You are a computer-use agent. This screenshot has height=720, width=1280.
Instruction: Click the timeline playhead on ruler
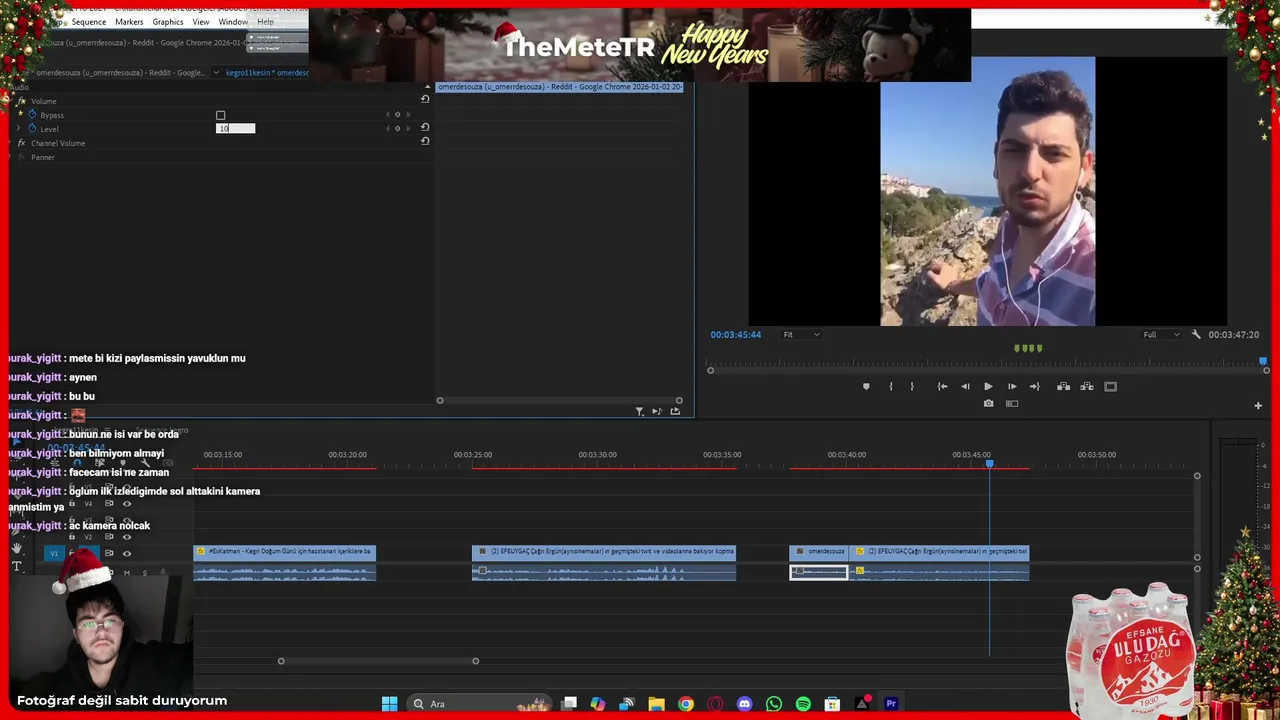coord(989,464)
